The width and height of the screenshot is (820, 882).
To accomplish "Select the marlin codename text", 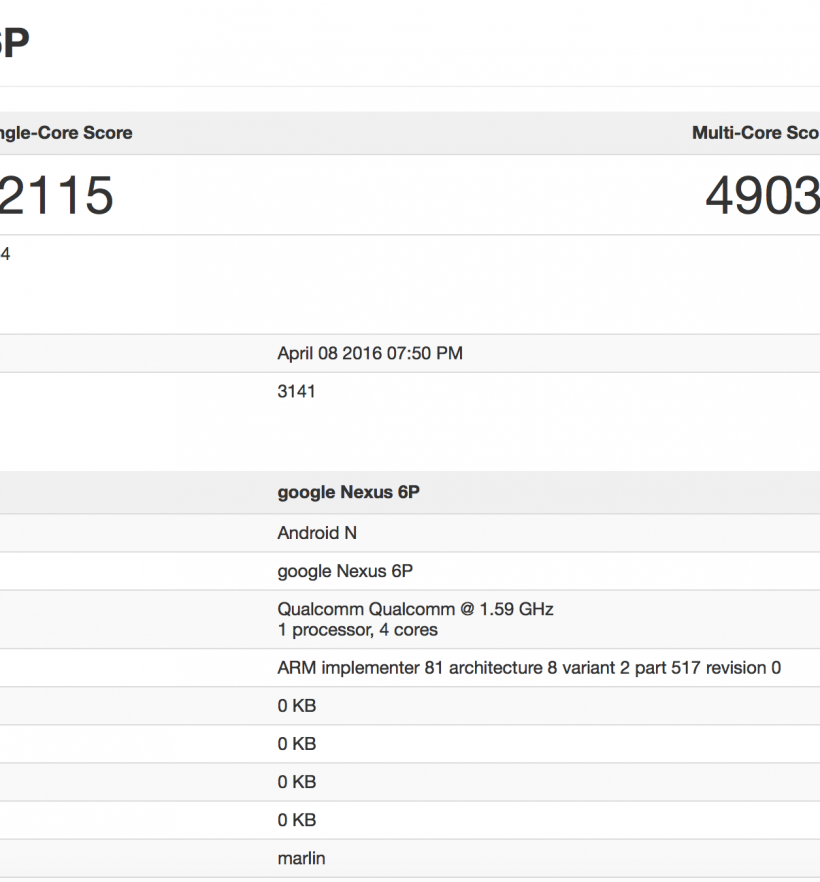I will pos(301,858).
